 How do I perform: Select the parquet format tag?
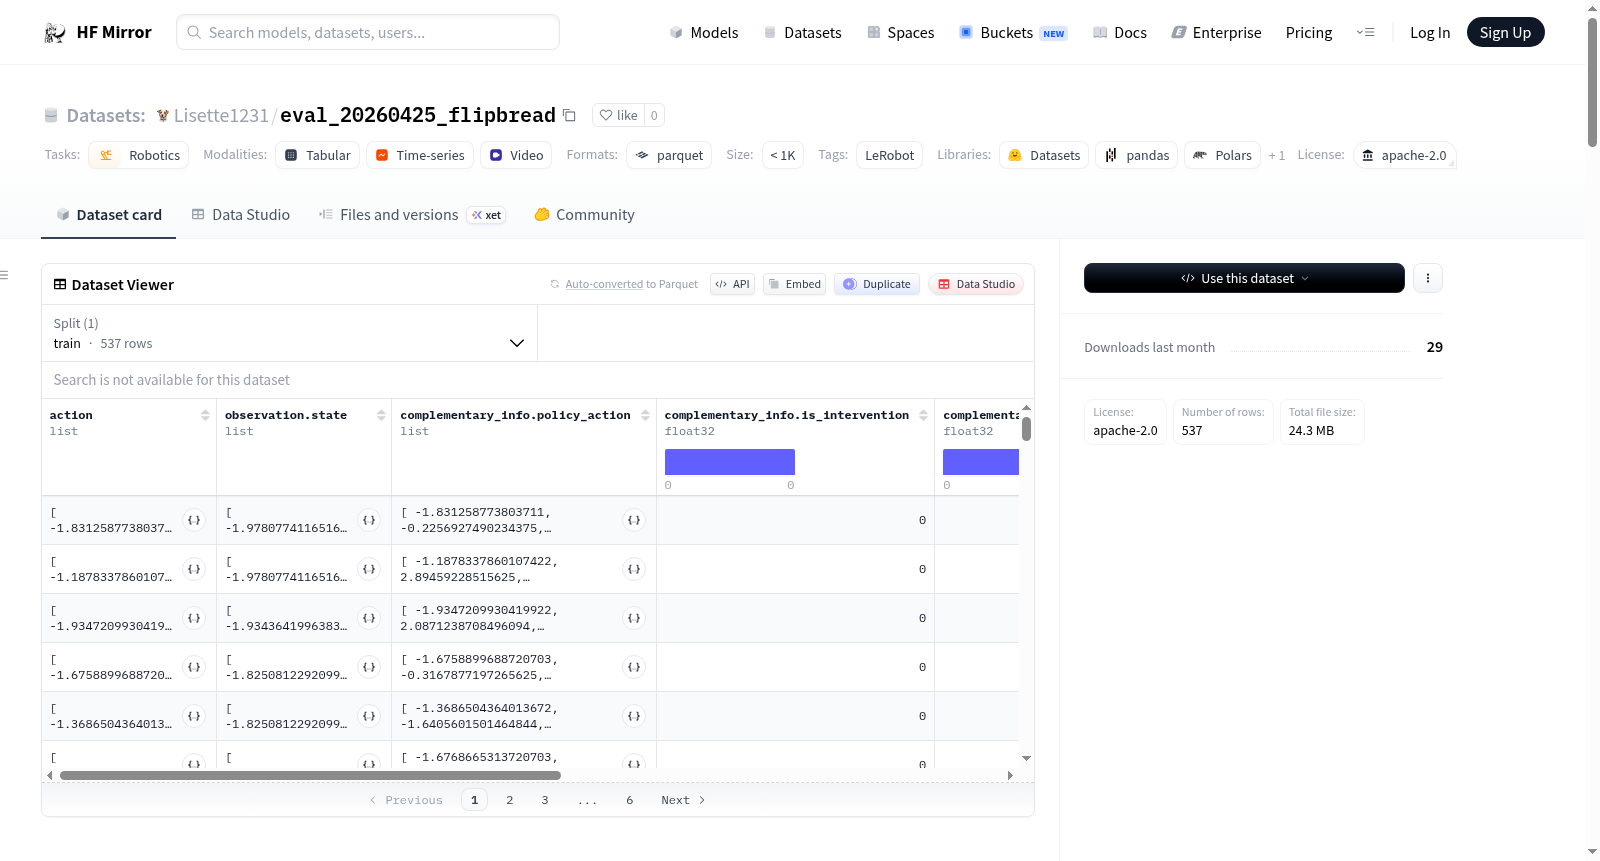(x=669, y=155)
